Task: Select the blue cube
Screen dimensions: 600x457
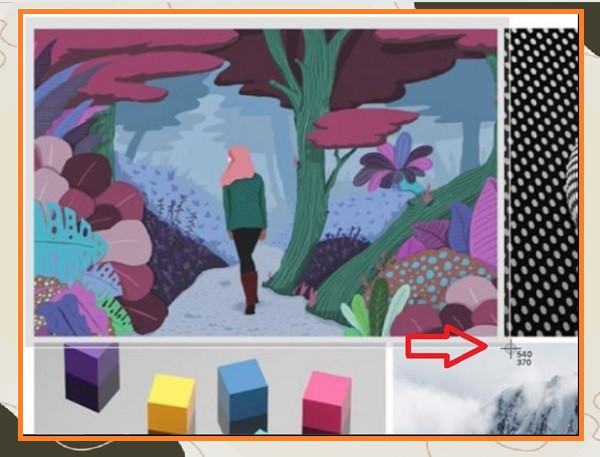Action: (243, 397)
